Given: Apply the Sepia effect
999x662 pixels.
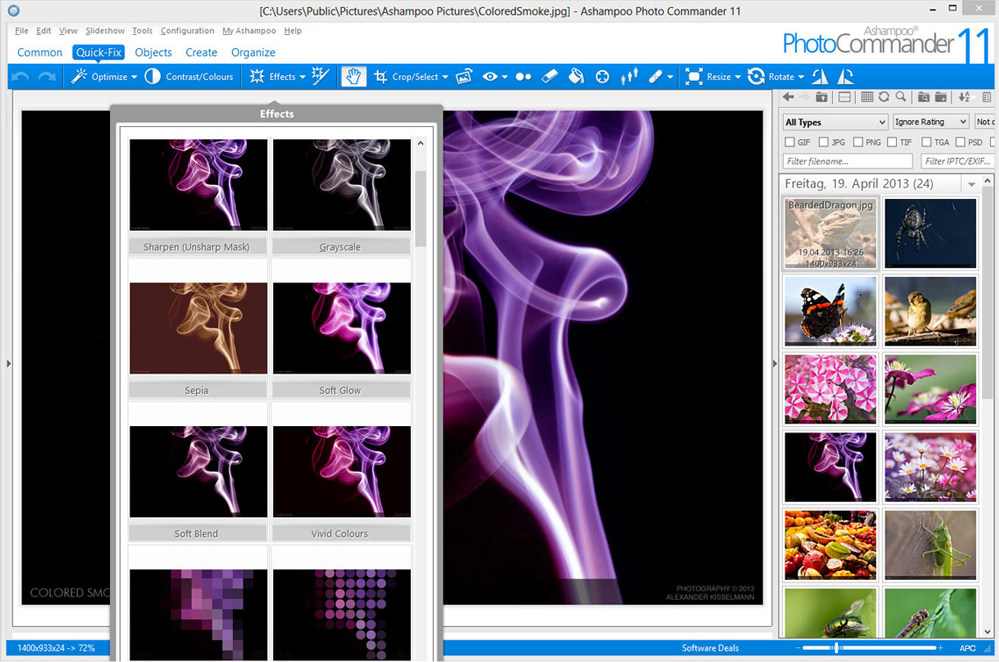Looking at the screenshot, I should (197, 328).
